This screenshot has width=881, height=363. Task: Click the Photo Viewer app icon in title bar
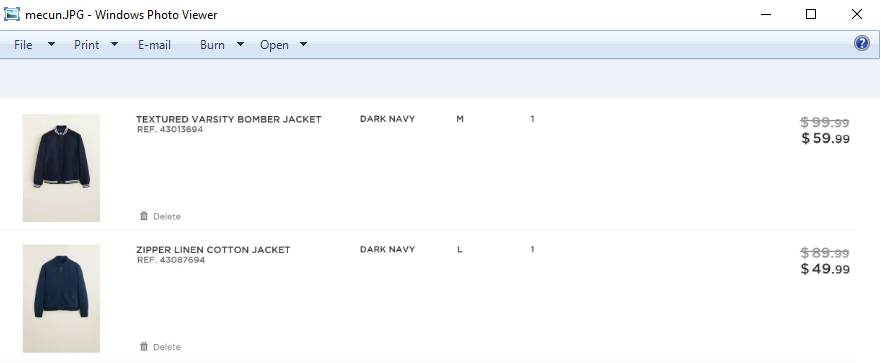(12, 15)
